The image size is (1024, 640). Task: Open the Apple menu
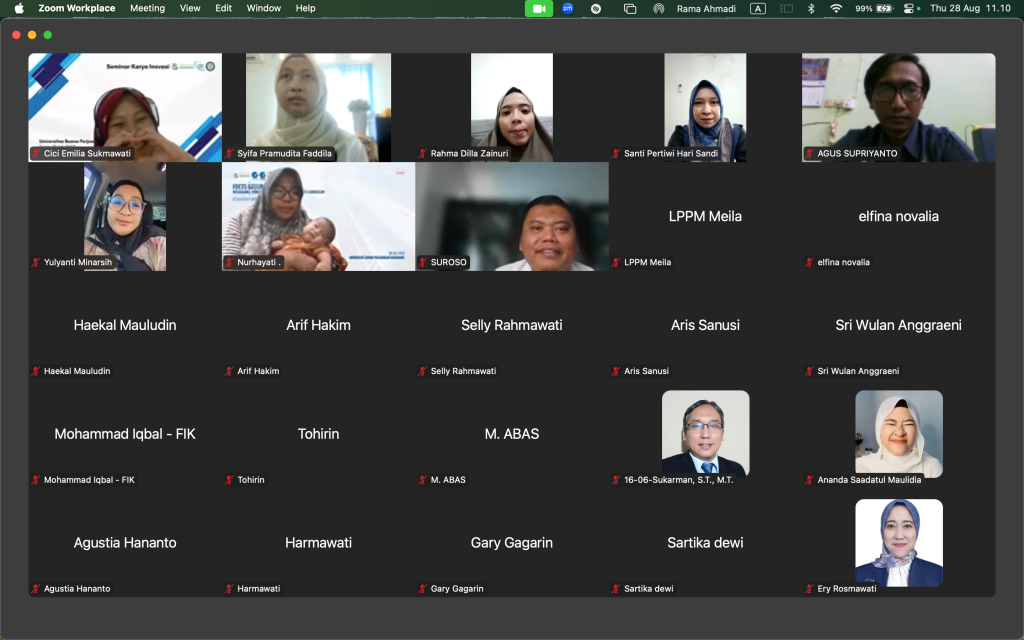point(19,8)
